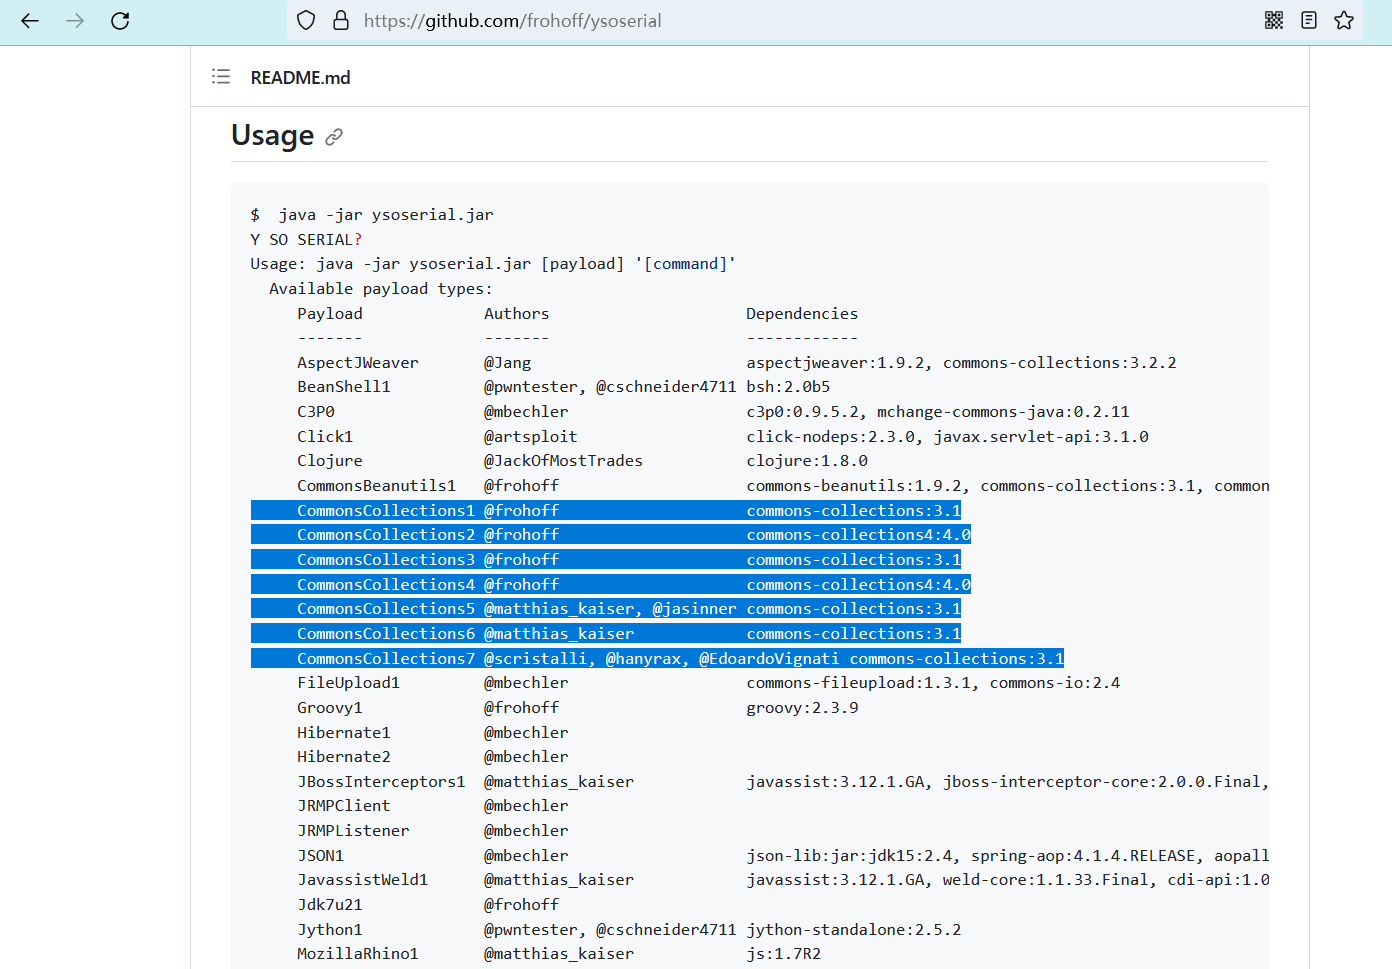Toggle reader view for the page
Screen dimensions: 1392x969
coord(1309,21)
